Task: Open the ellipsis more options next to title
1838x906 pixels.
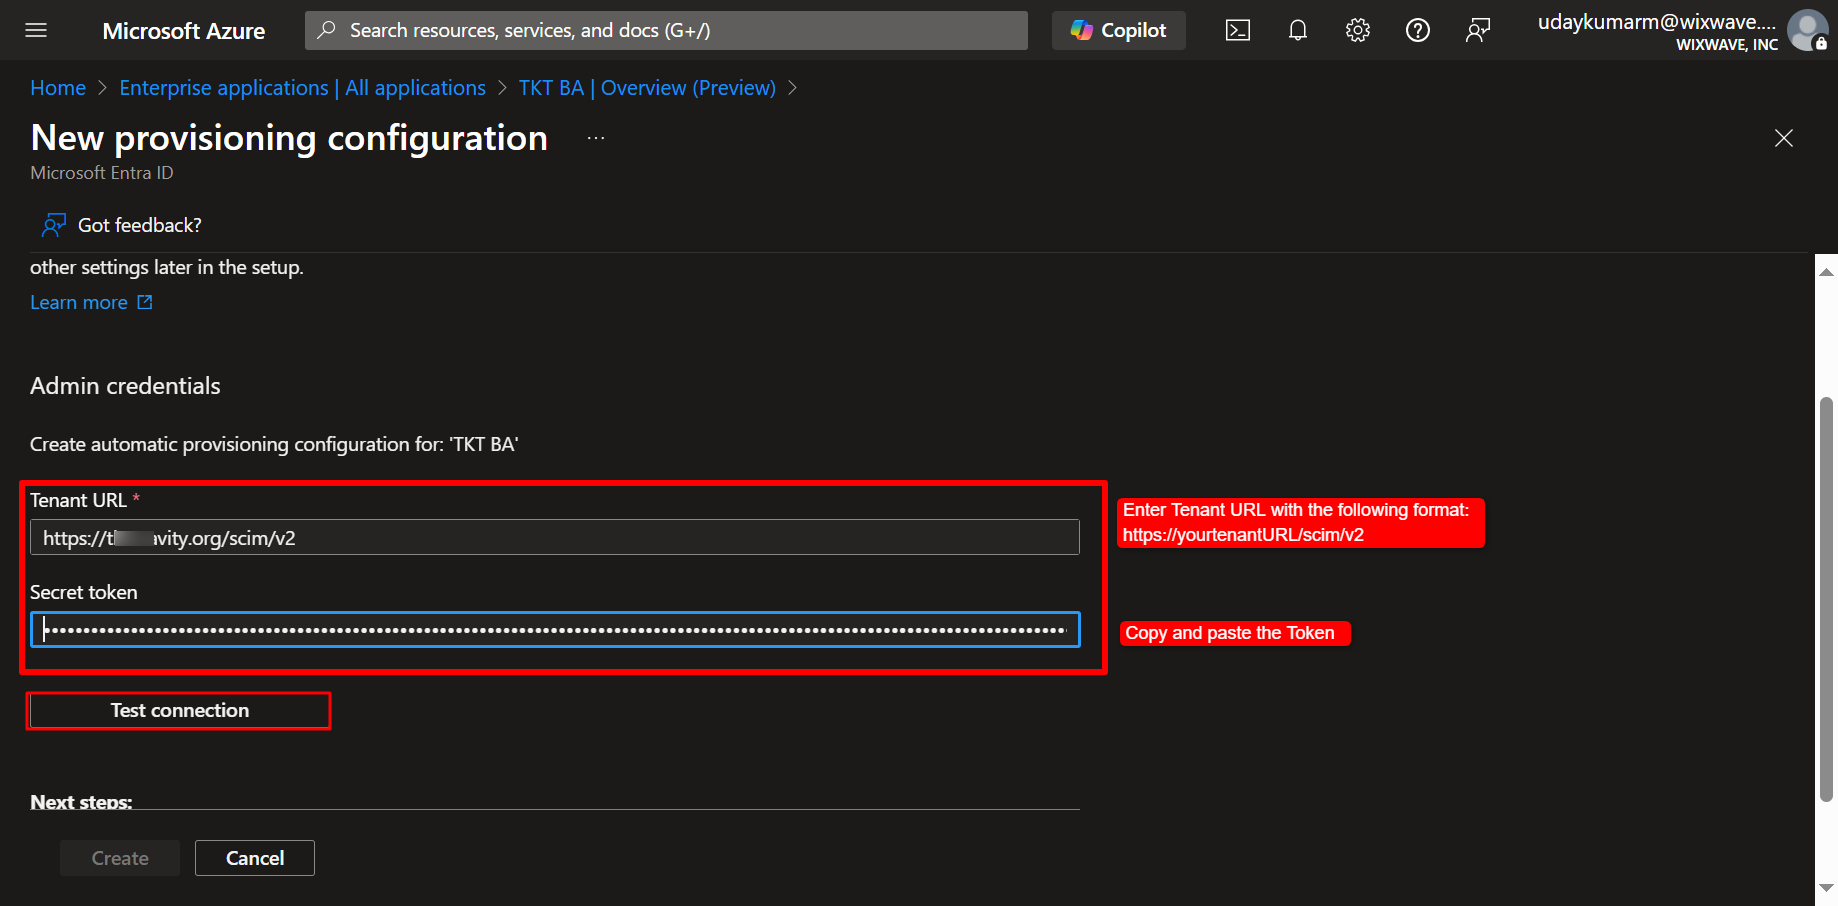Action: click(596, 138)
